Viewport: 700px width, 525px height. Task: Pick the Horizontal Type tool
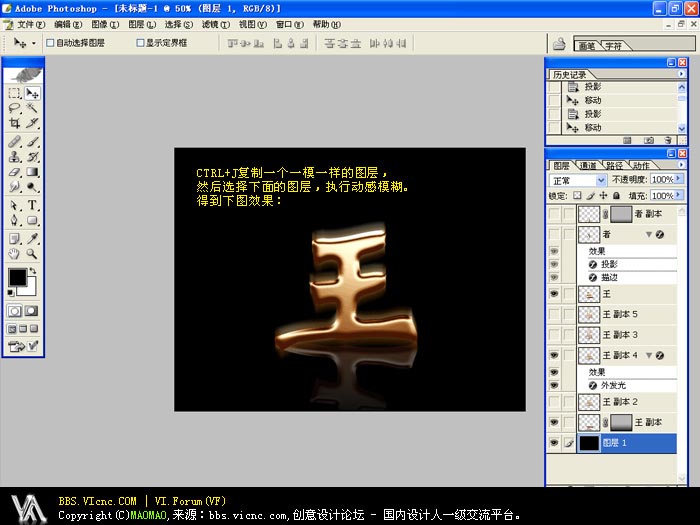[32, 205]
